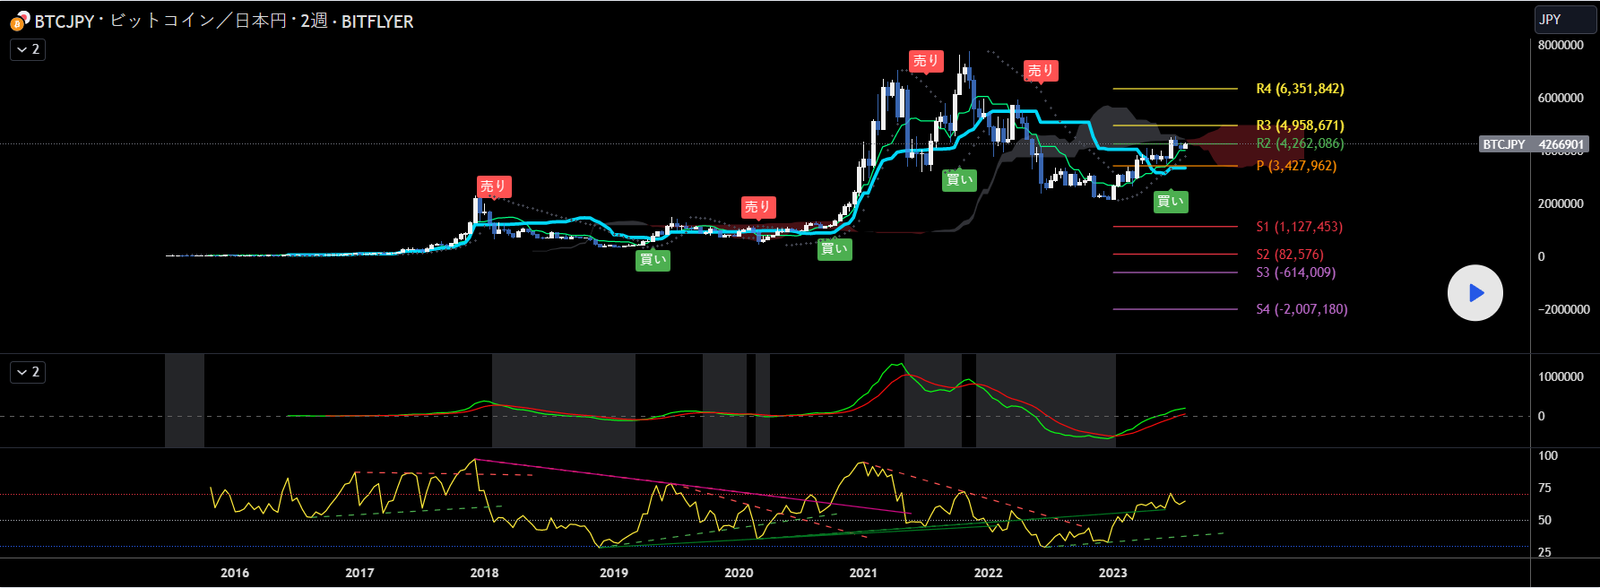
Task: Click the sell signal label at the 2021 peak
Action: pyautogui.click(x=926, y=61)
